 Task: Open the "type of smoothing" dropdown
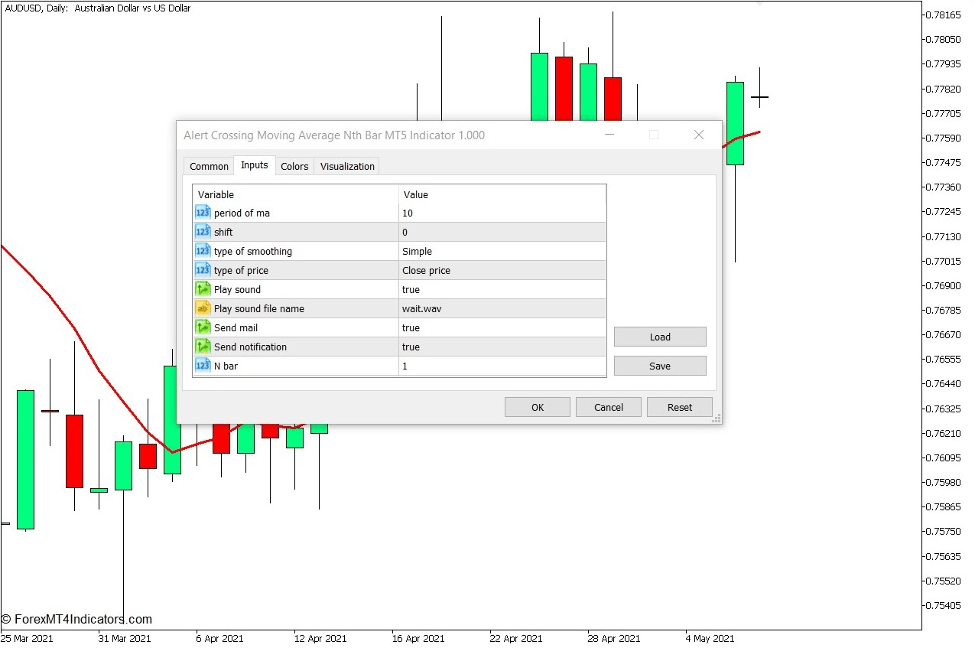click(x=500, y=250)
